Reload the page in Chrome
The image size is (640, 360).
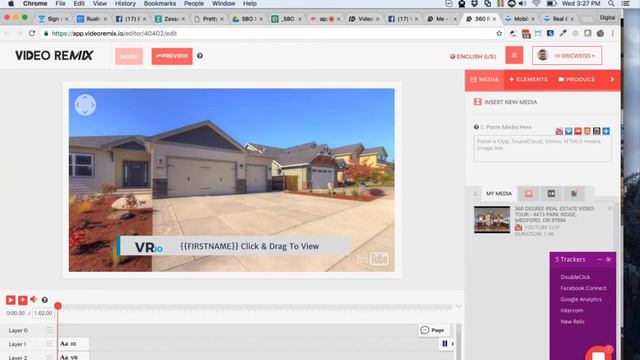(x=32, y=33)
